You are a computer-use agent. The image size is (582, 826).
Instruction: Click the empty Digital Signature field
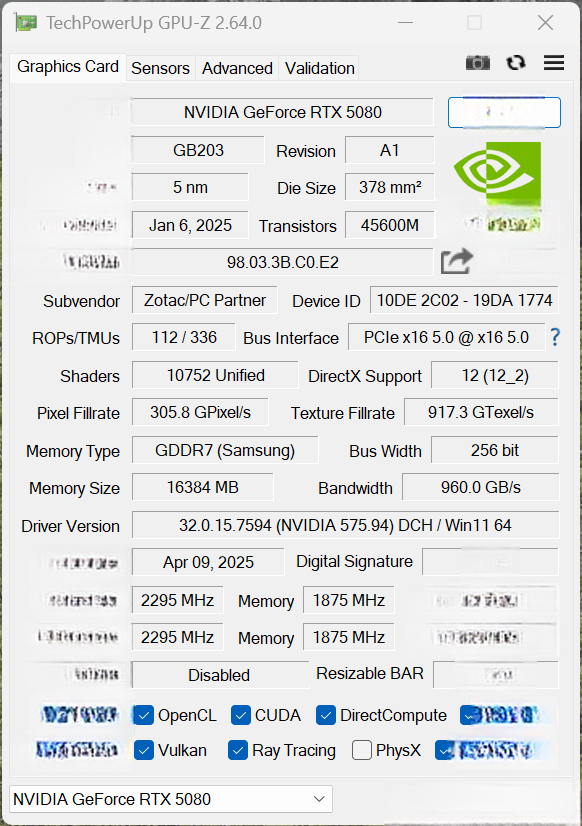490,562
